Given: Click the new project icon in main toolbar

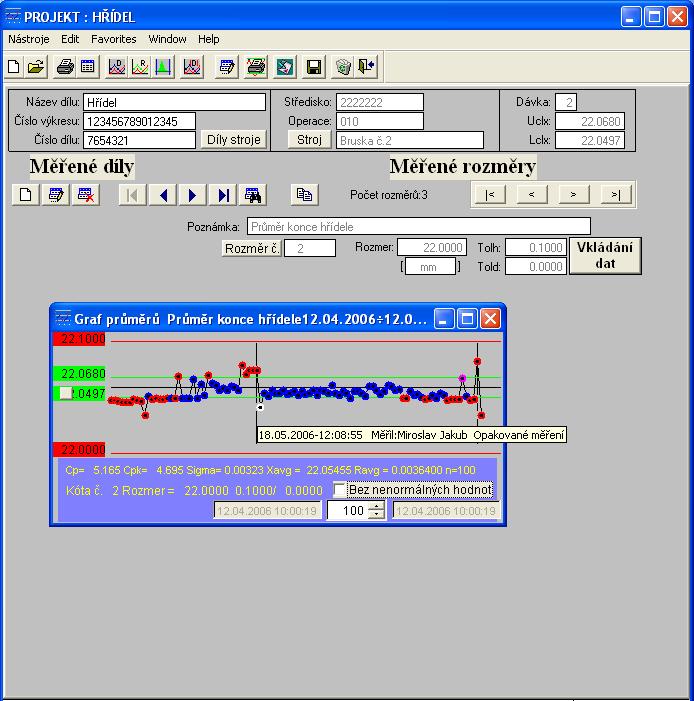Looking at the screenshot, I should click(x=14, y=67).
